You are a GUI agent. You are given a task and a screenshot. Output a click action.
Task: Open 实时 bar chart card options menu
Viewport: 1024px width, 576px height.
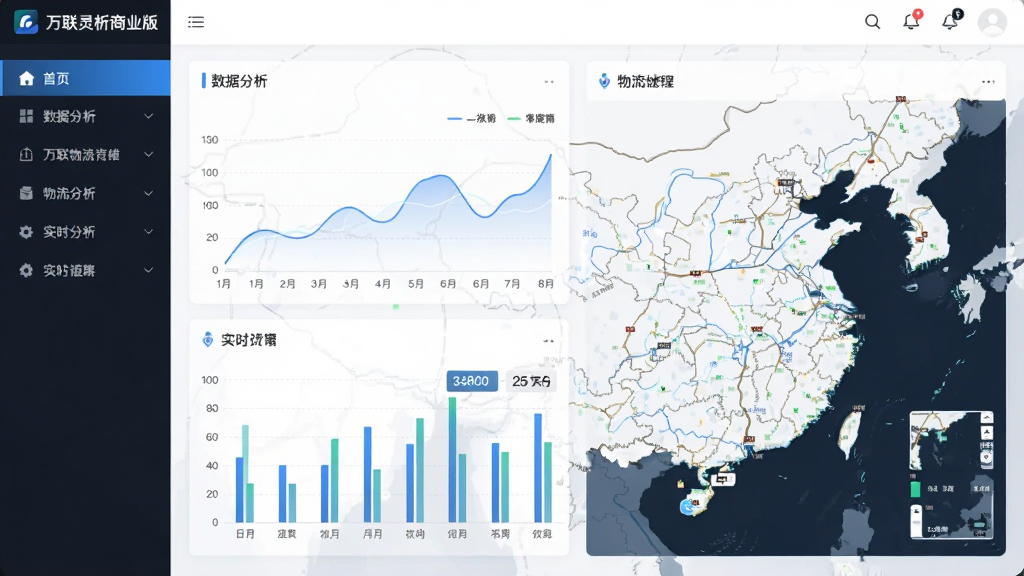pyautogui.click(x=549, y=341)
